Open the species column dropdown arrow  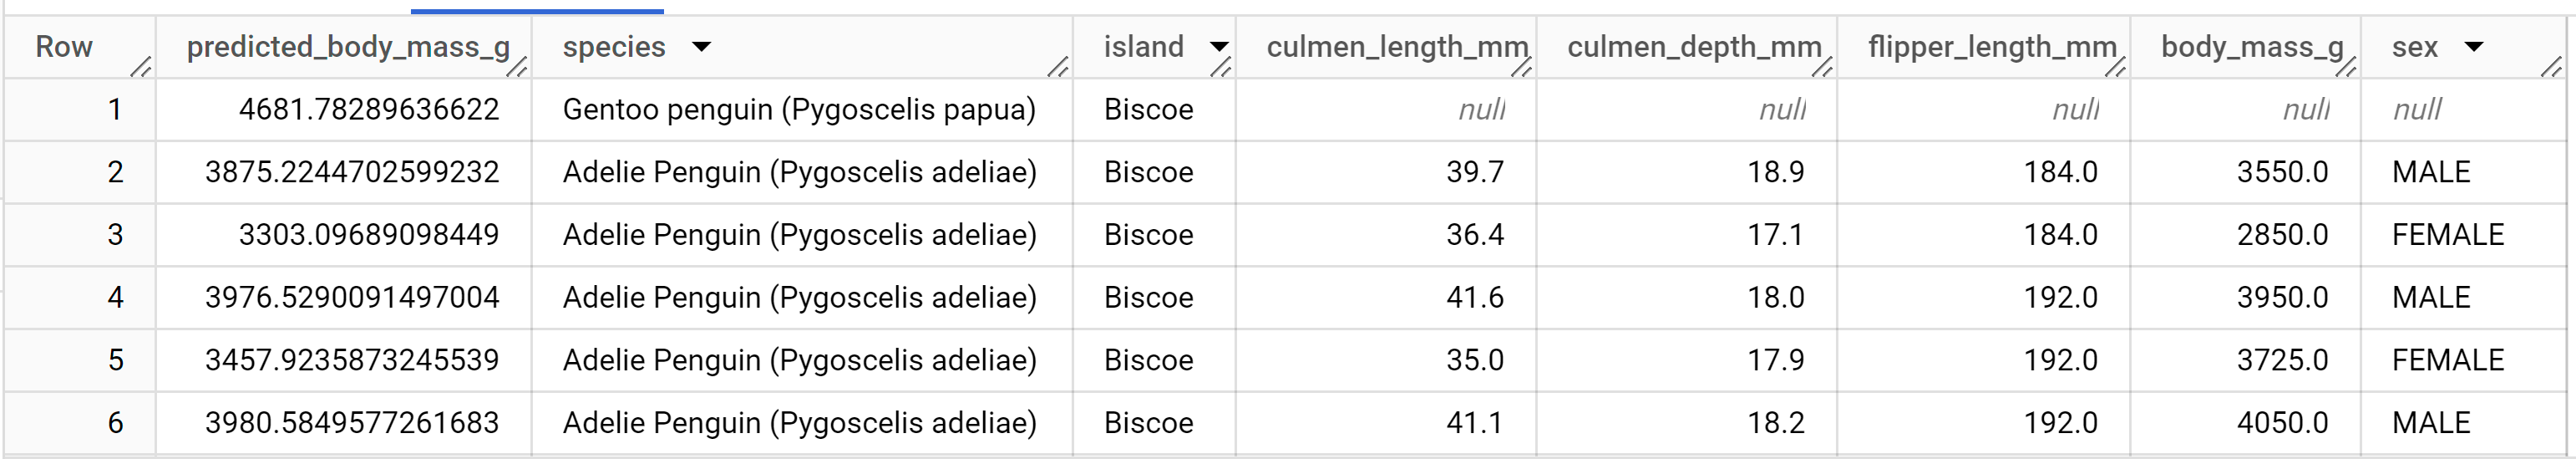(x=702, y=46)
